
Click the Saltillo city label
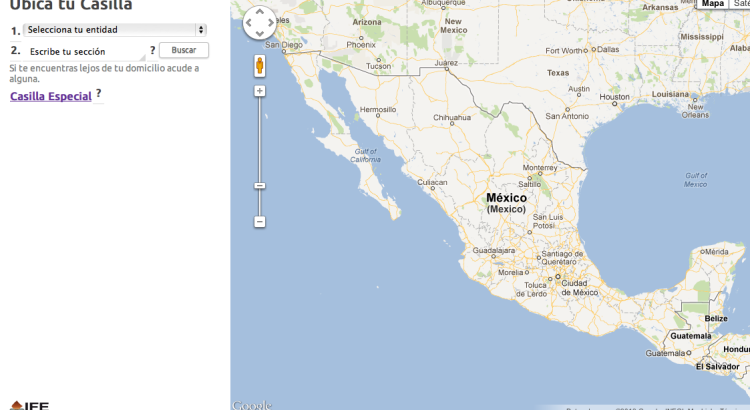[x=529, y=184]
